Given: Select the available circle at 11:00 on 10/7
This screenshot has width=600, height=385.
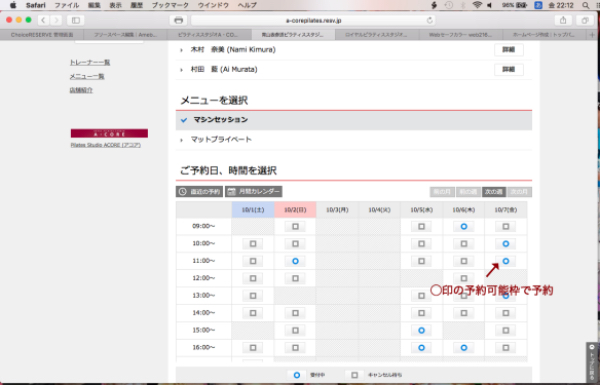Looking at the screenshot, I should pos(506,261).
